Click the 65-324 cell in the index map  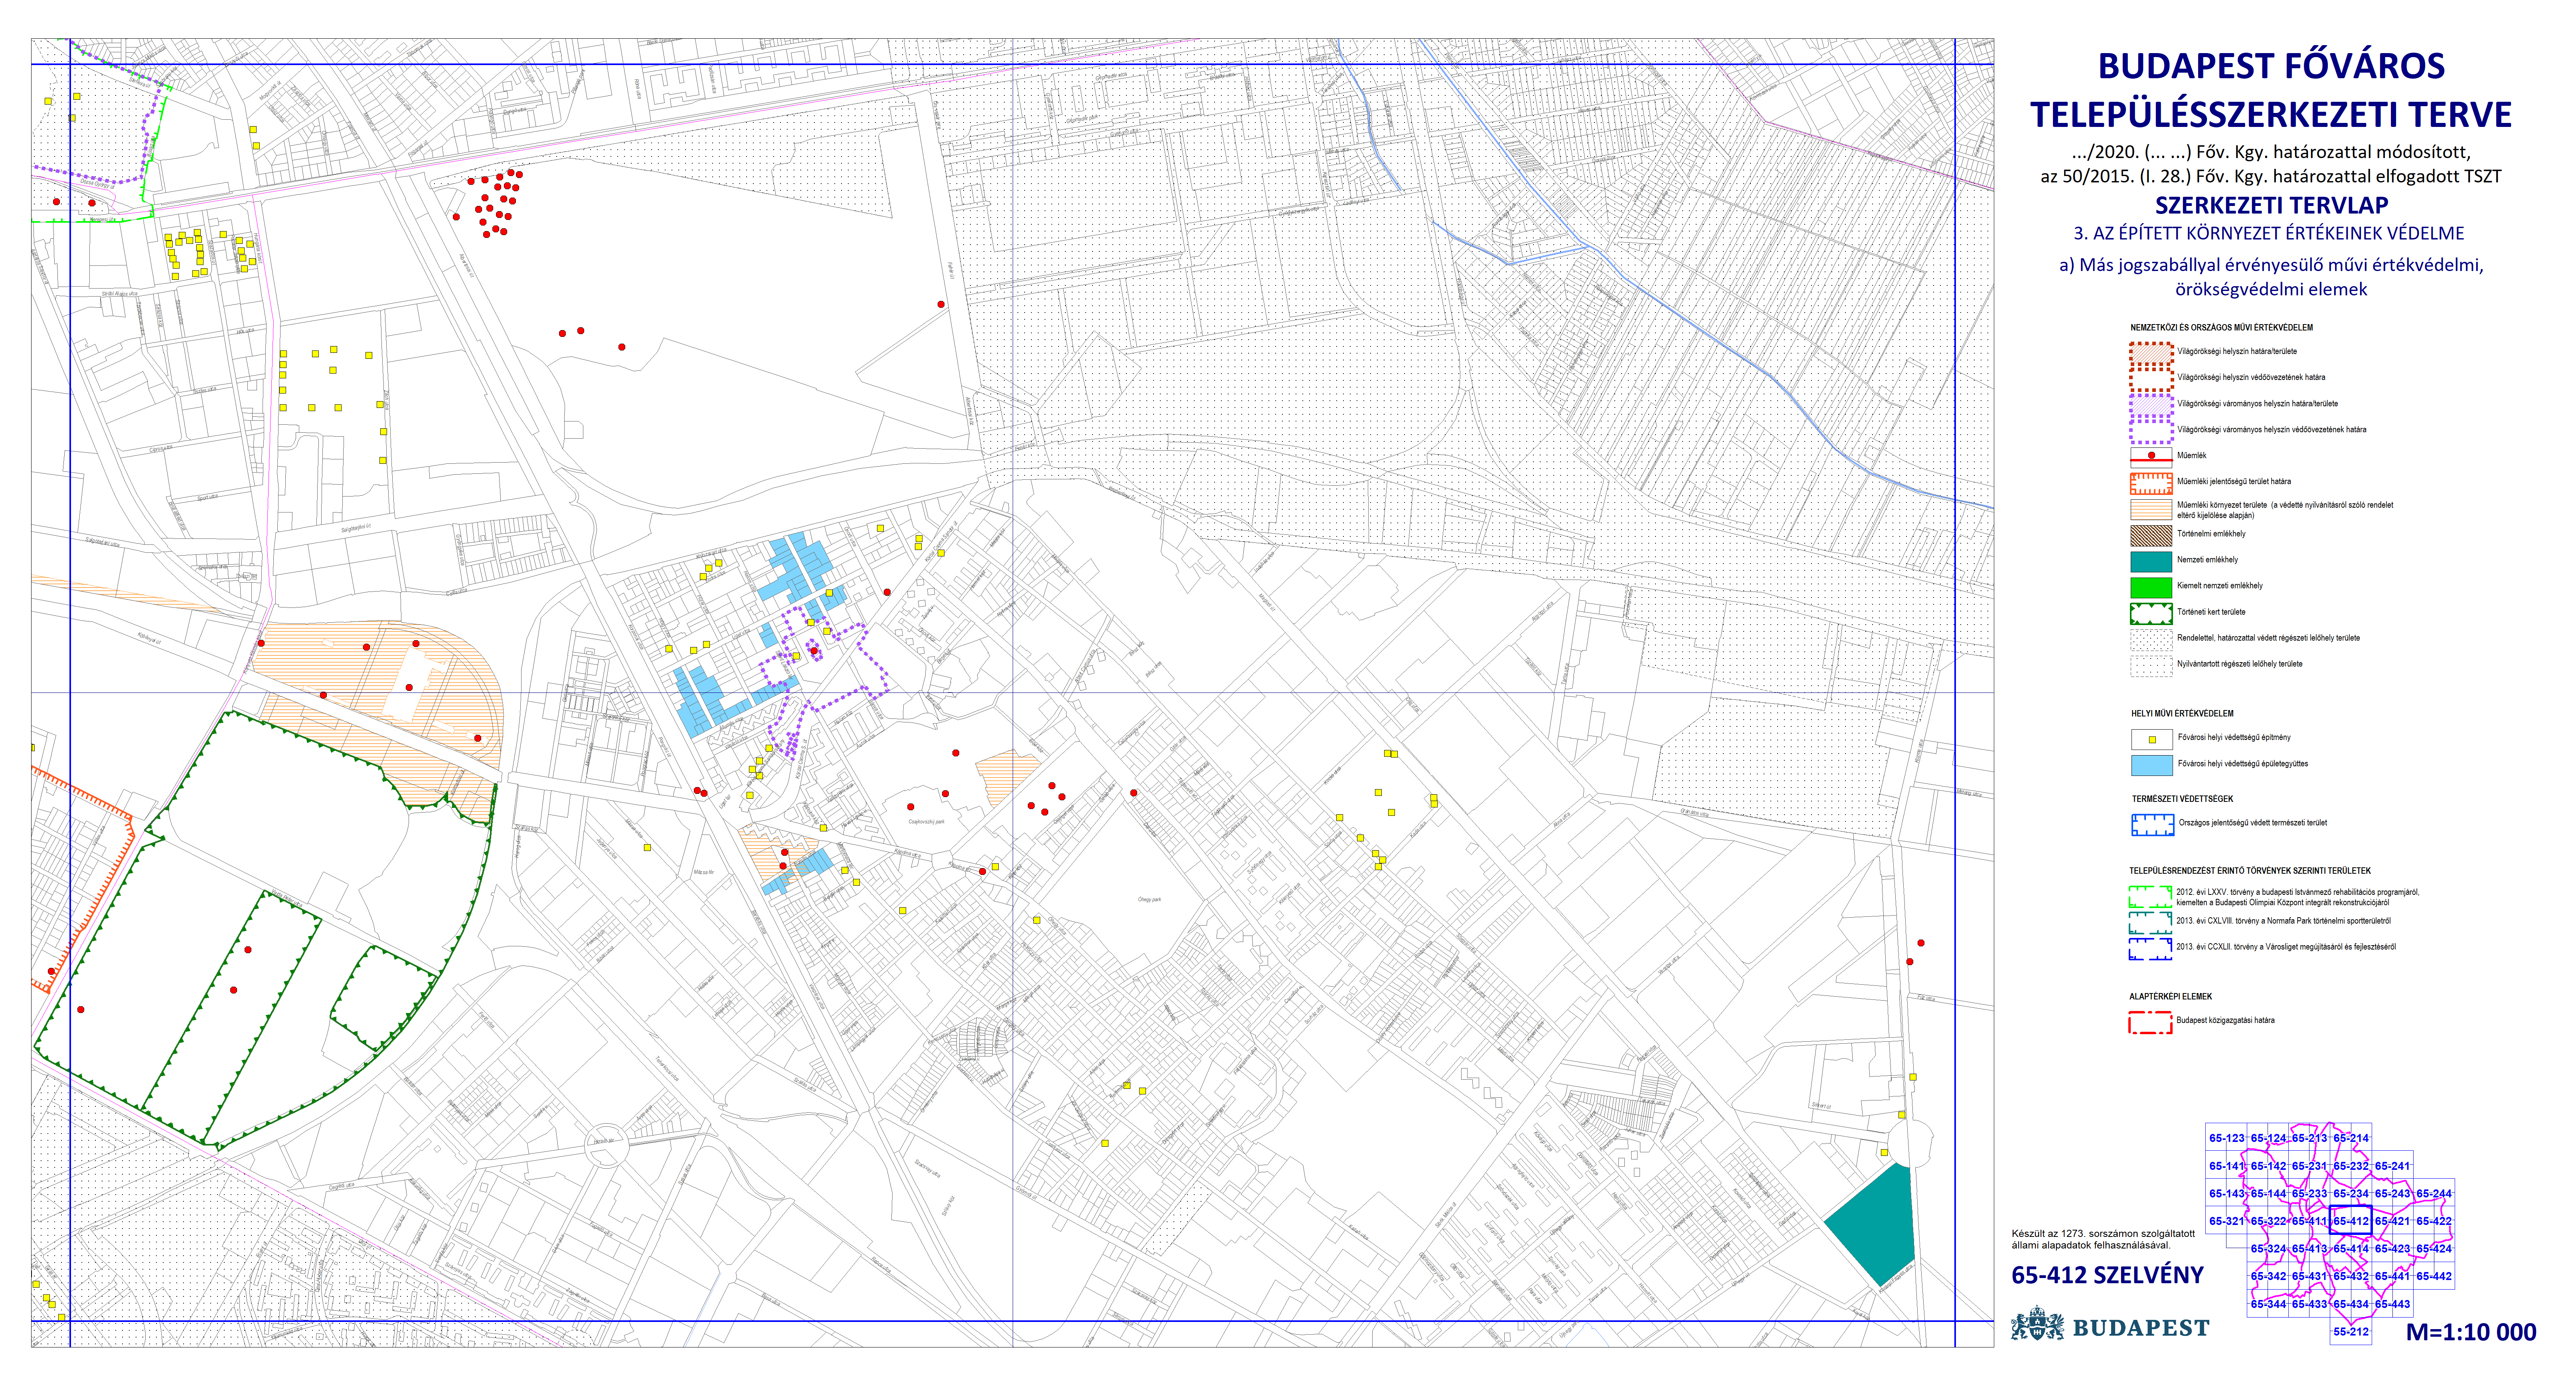click(x=2268, y=1249)
